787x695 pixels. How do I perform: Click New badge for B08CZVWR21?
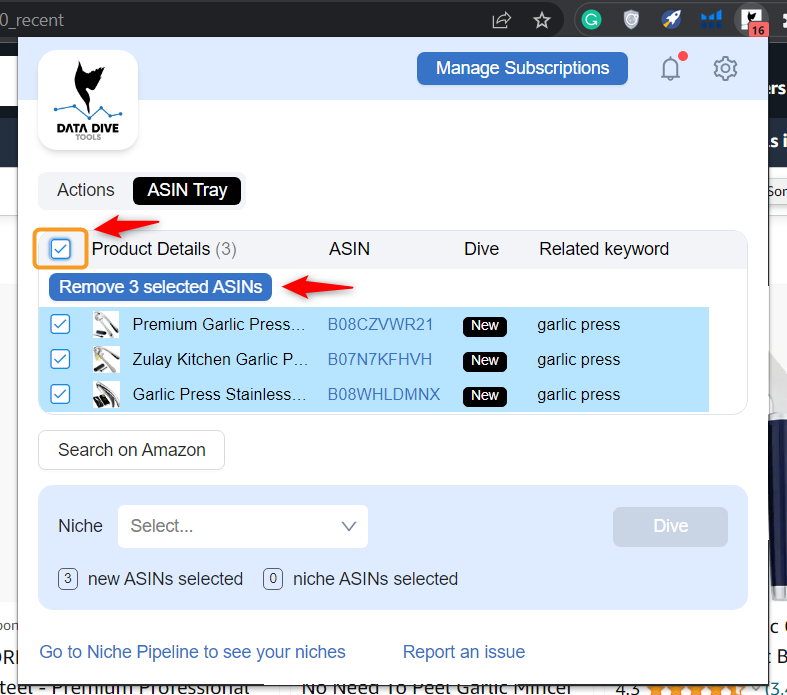[485, 326]
